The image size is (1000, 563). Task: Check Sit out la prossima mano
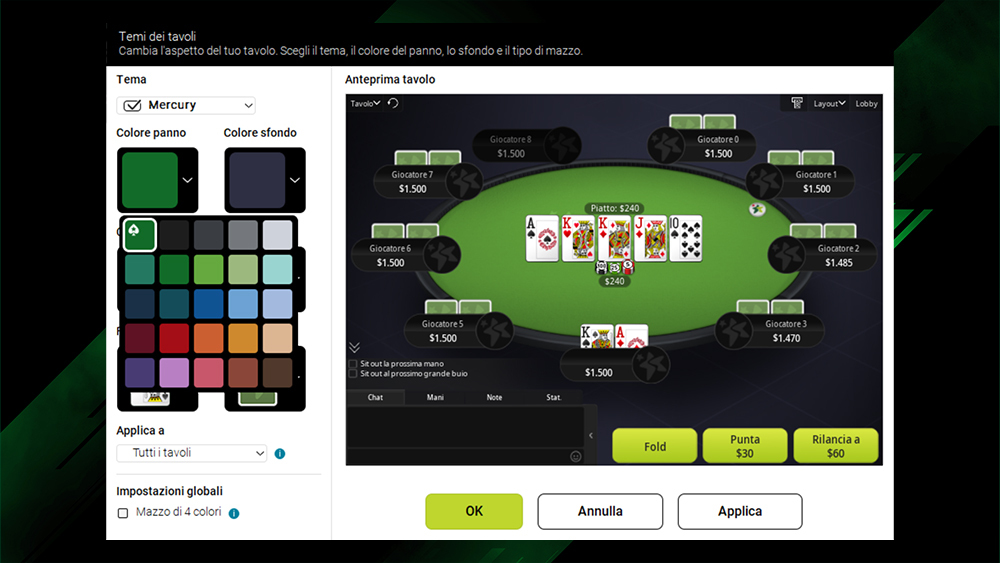coord(353,363)
